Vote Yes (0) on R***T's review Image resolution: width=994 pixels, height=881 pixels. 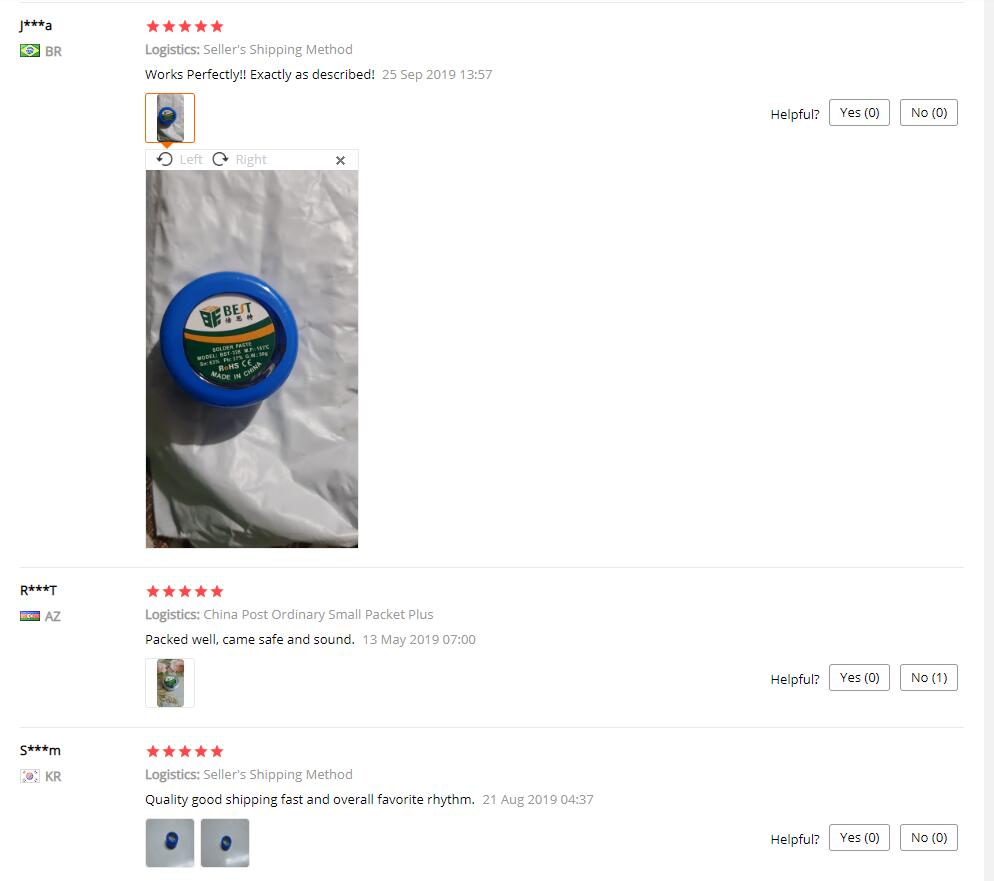click(859, 678)
